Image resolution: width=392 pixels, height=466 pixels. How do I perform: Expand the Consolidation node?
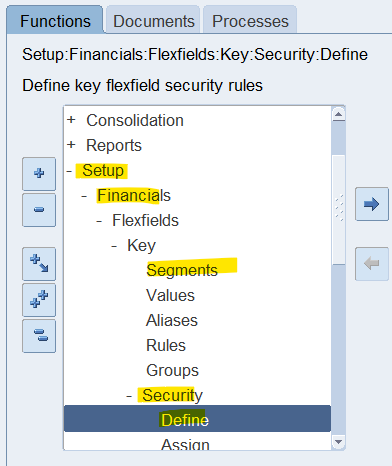[71, 120]
